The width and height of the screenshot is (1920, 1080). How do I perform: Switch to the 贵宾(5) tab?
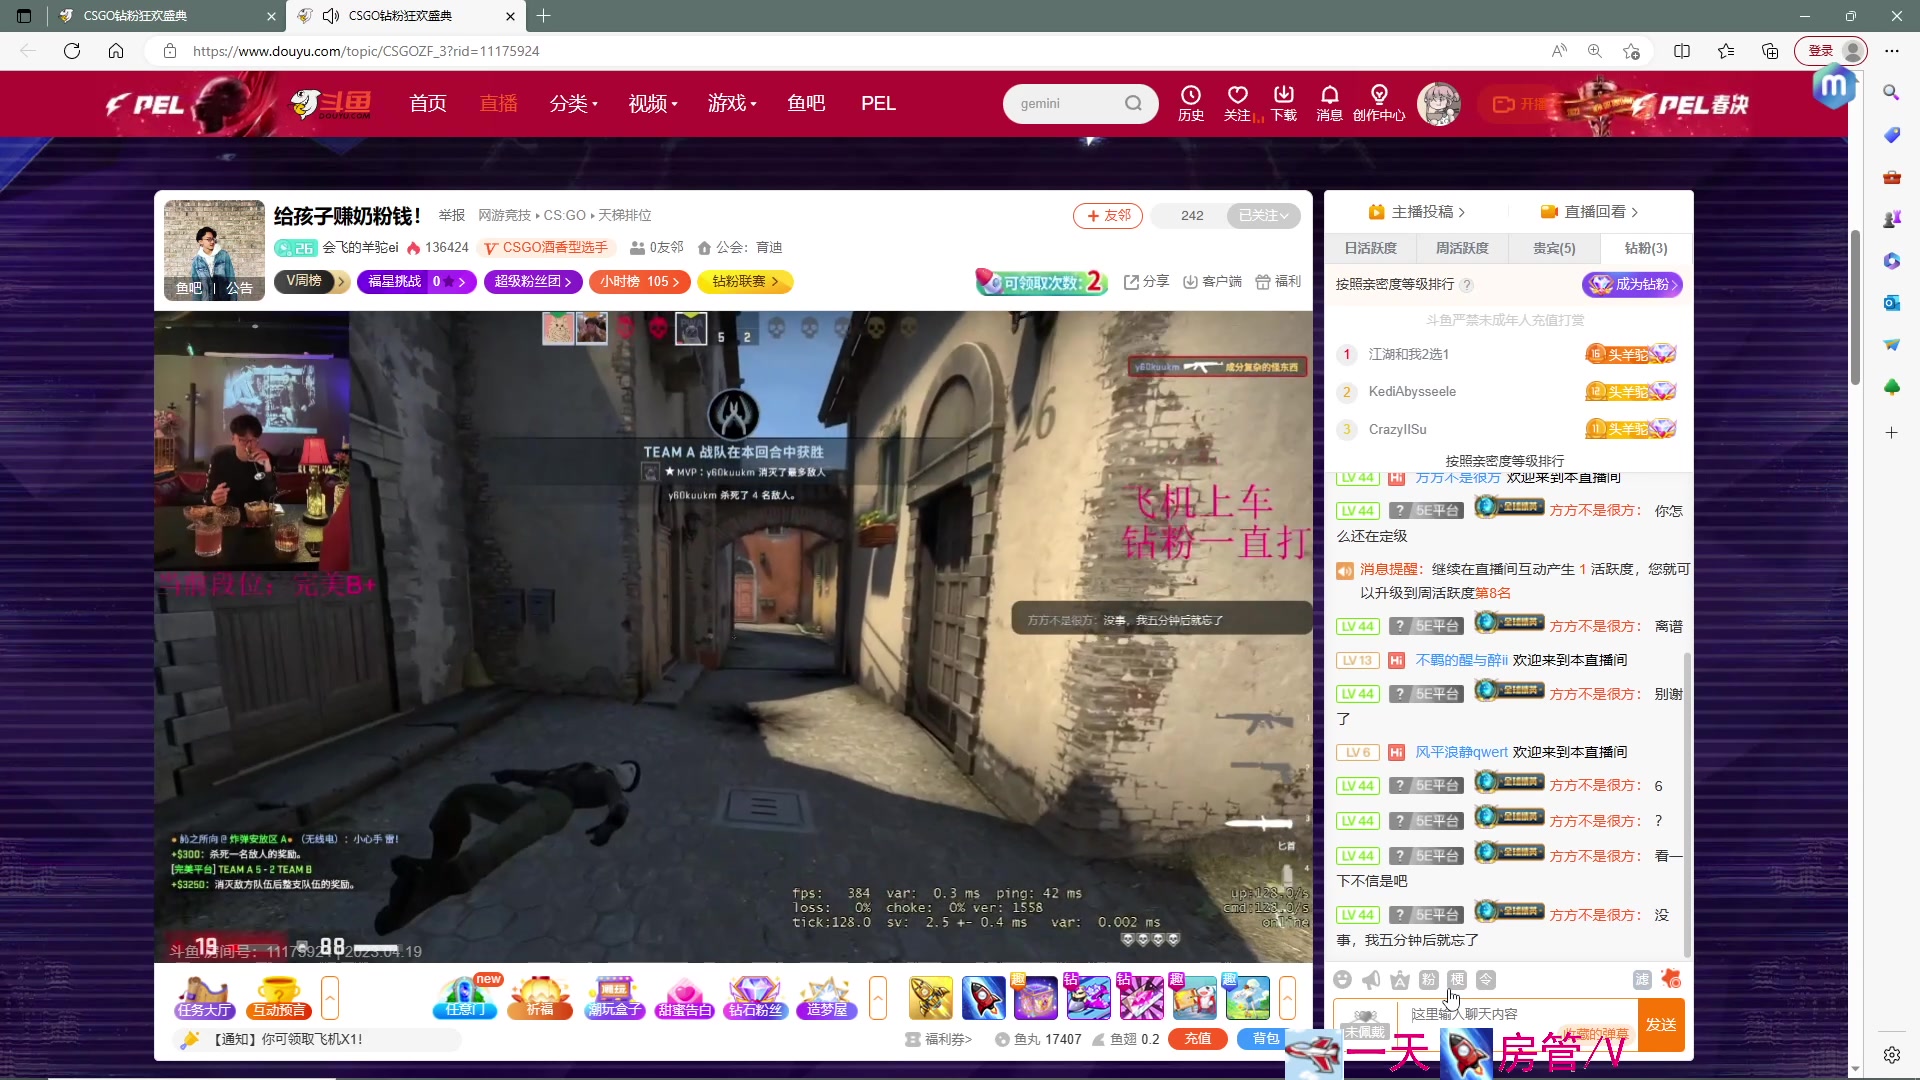click(x=1554, y=248)
